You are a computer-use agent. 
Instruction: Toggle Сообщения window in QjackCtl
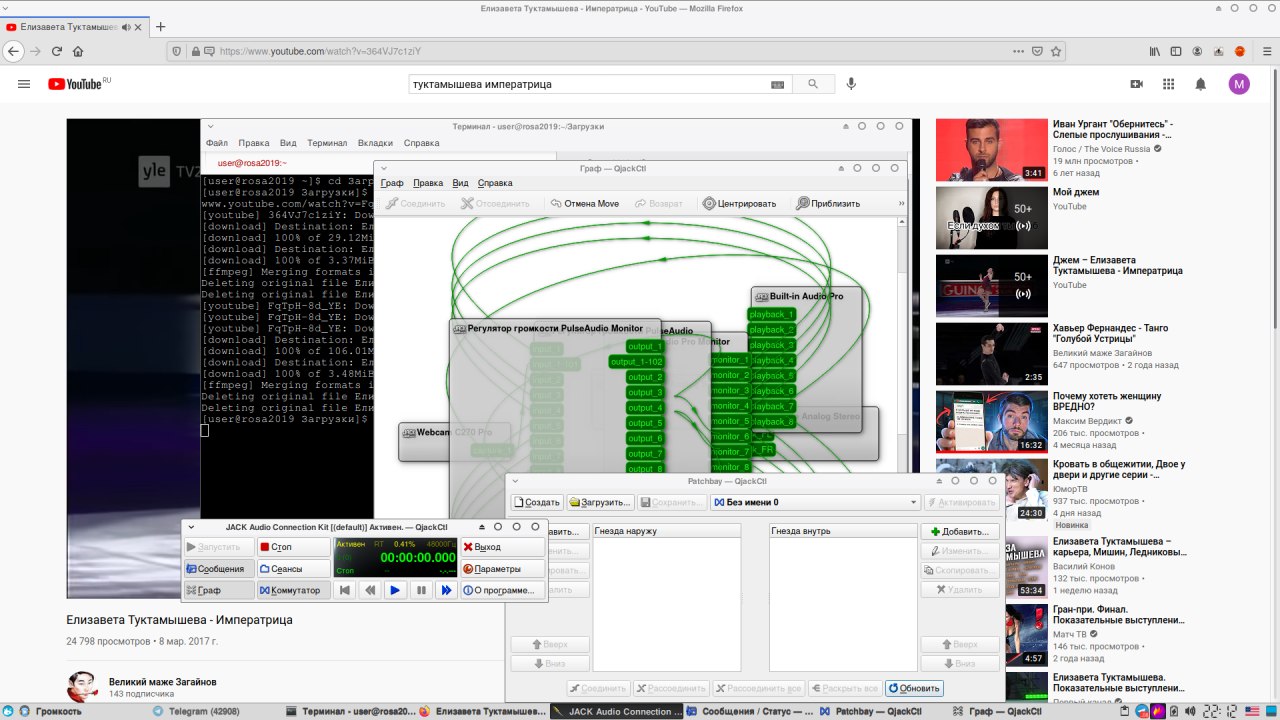click(219, 569)
